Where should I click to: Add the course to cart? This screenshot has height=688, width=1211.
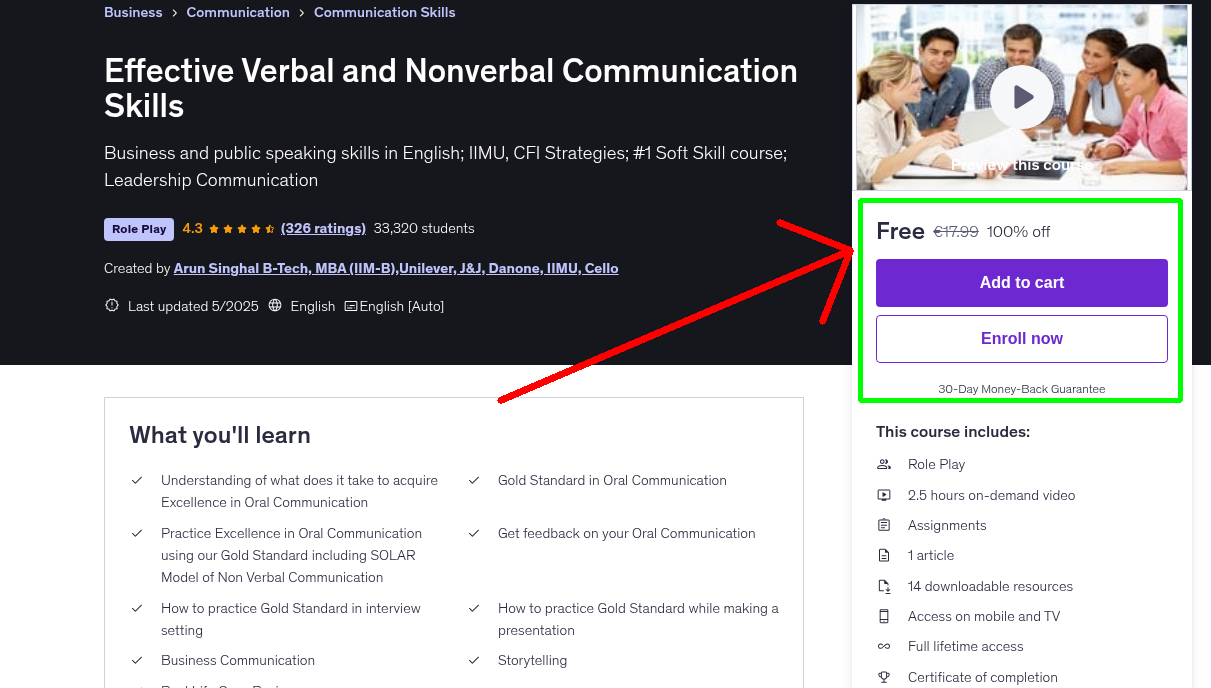pyautogui.click(x=1021, y=283)
